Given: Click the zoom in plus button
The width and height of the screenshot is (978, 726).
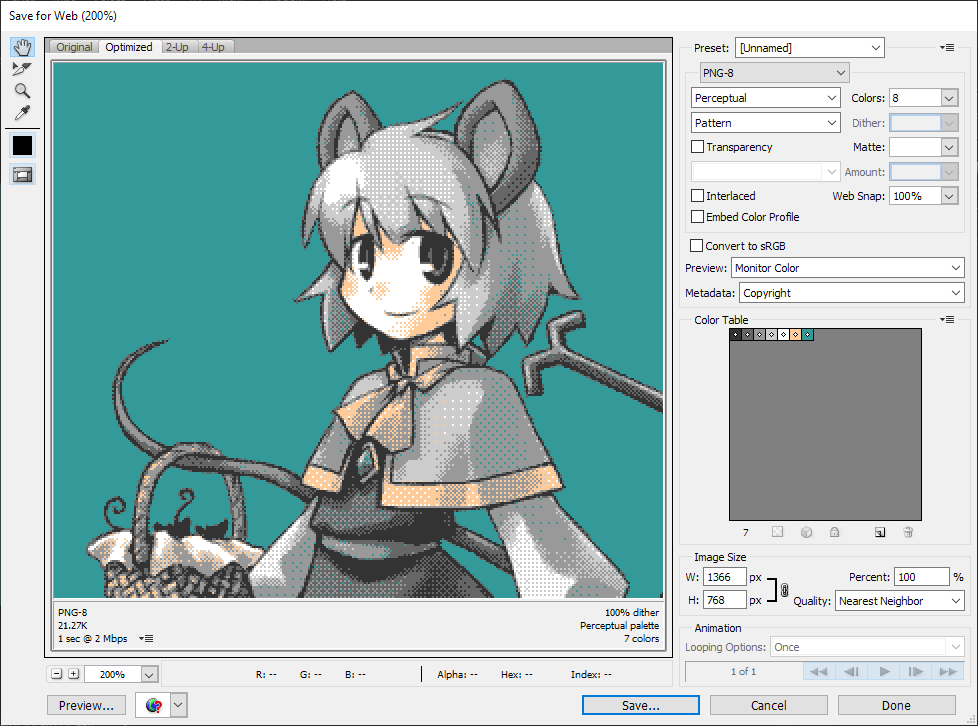Looking at the screenshot, I should (74, 674).
